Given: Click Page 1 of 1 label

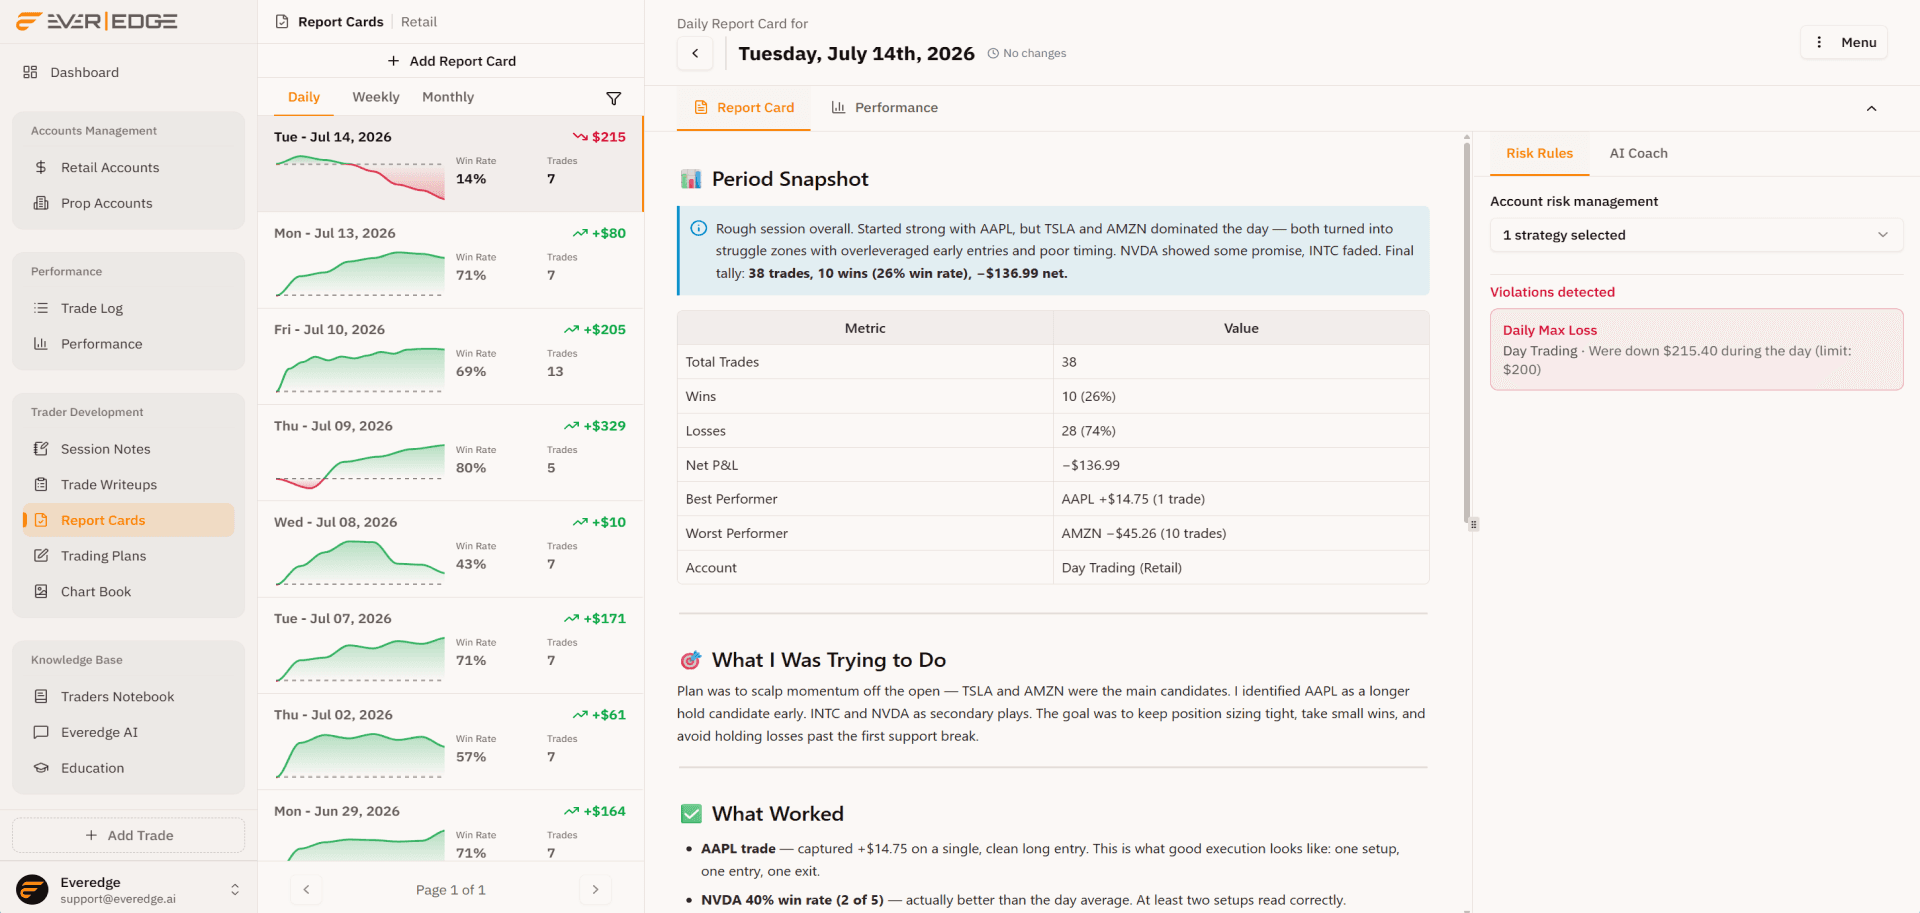Looking at the screenshot, I should [x=451, y=890].
